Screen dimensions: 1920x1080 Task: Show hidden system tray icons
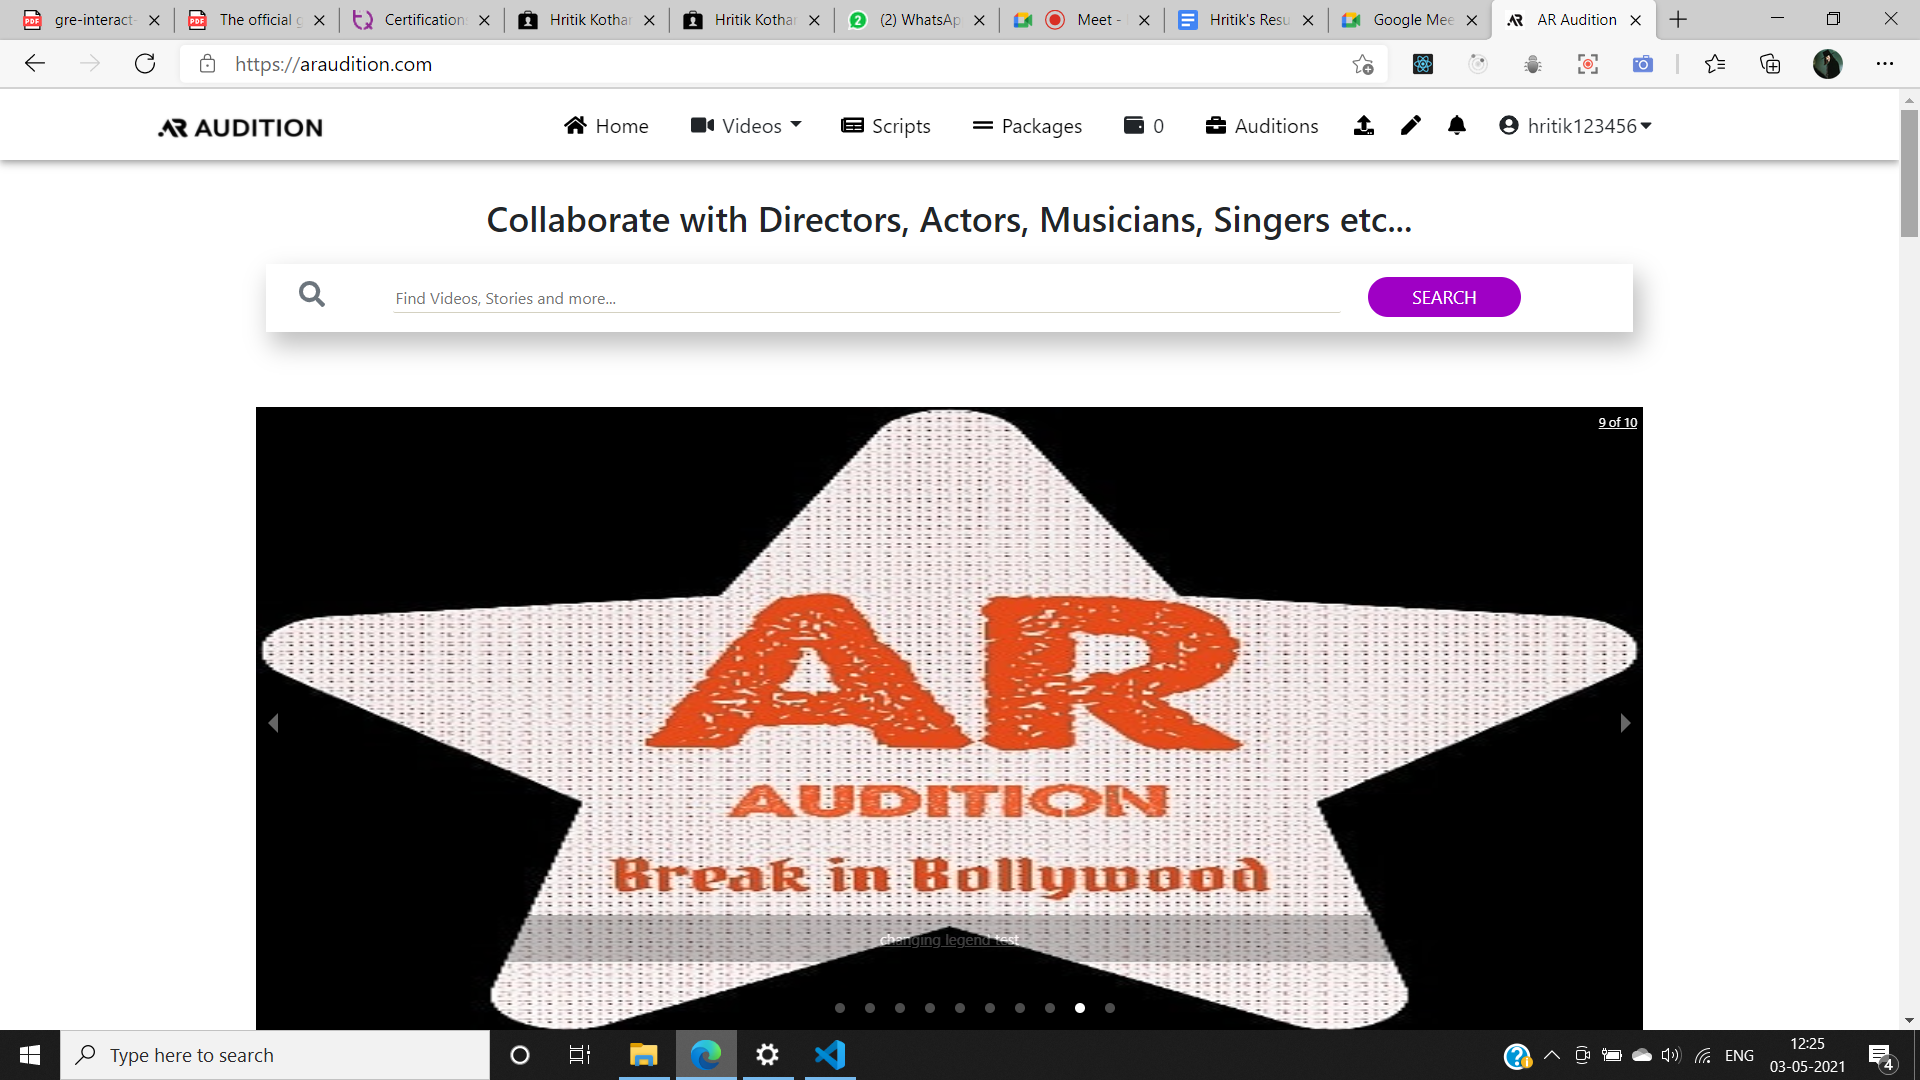[x=1552, y=1055]
